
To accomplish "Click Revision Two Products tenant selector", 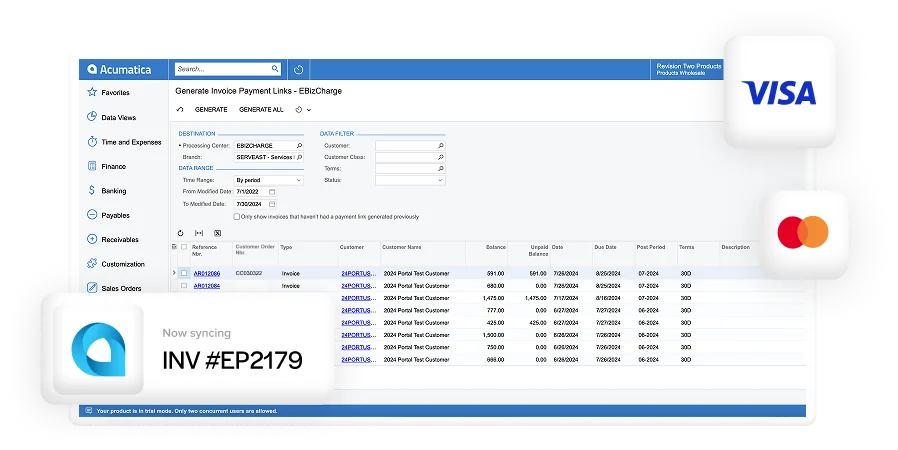I will (x=688, y=69).
